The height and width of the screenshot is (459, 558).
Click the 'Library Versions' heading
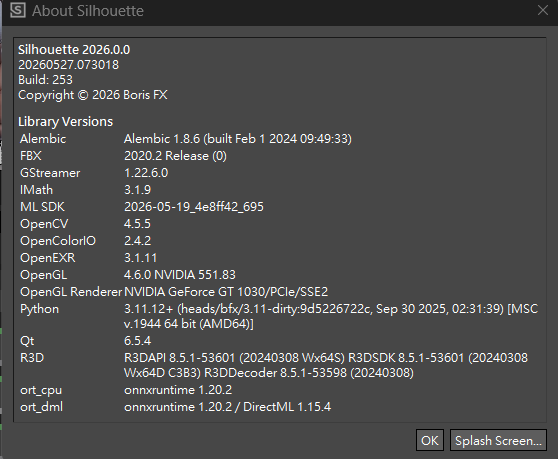(65, 122)
